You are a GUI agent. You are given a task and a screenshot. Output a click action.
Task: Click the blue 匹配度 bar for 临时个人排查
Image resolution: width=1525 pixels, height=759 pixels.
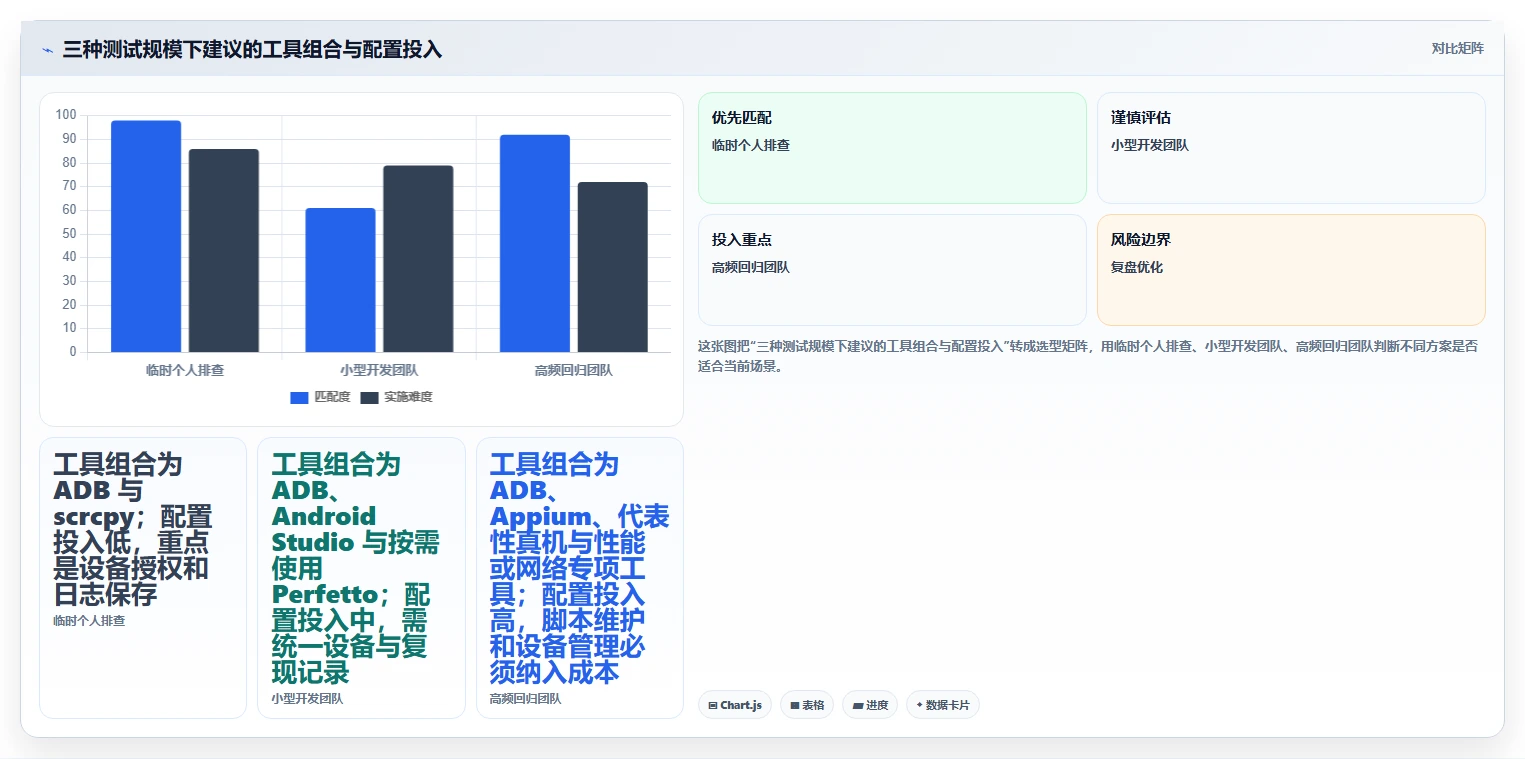[x=146, y=236]
